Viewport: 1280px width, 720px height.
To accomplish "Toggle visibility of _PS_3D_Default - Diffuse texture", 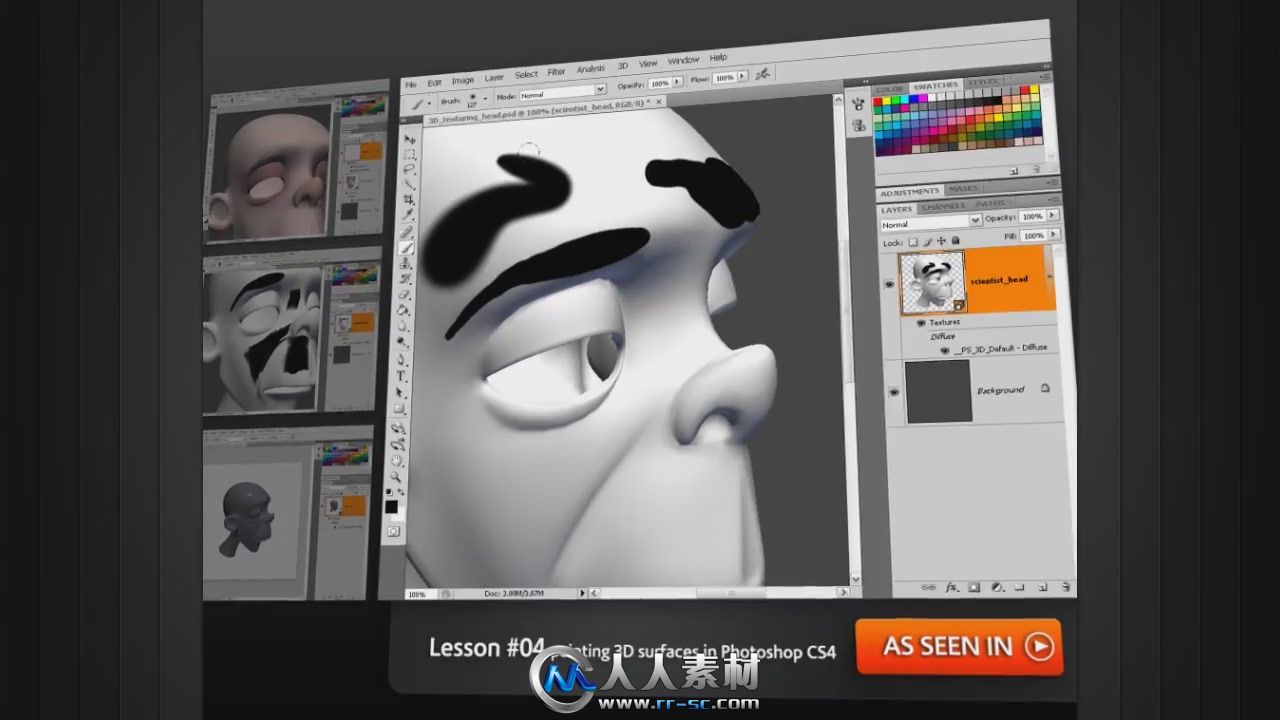I will point(944,350).
